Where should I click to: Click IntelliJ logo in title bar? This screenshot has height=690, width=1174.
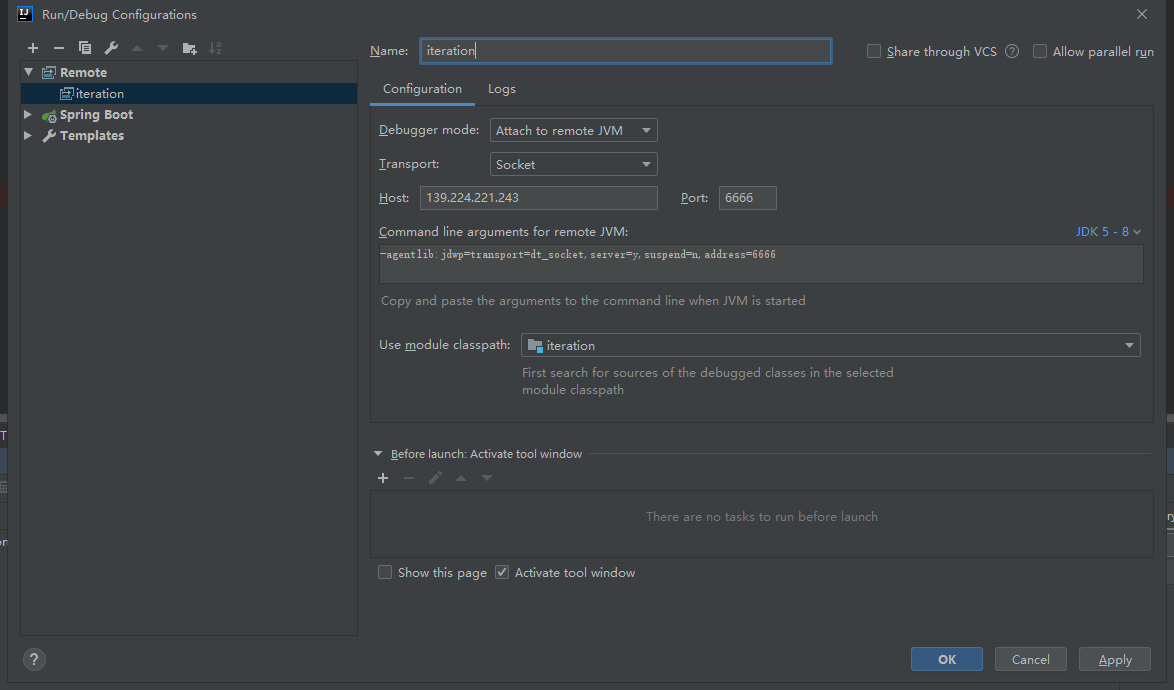[24, 14]
